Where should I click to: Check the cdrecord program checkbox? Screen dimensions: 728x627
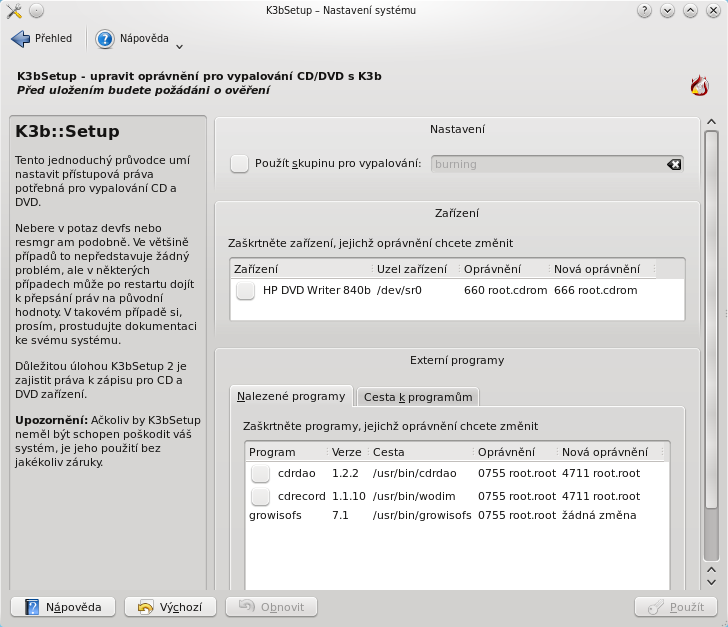260,496
